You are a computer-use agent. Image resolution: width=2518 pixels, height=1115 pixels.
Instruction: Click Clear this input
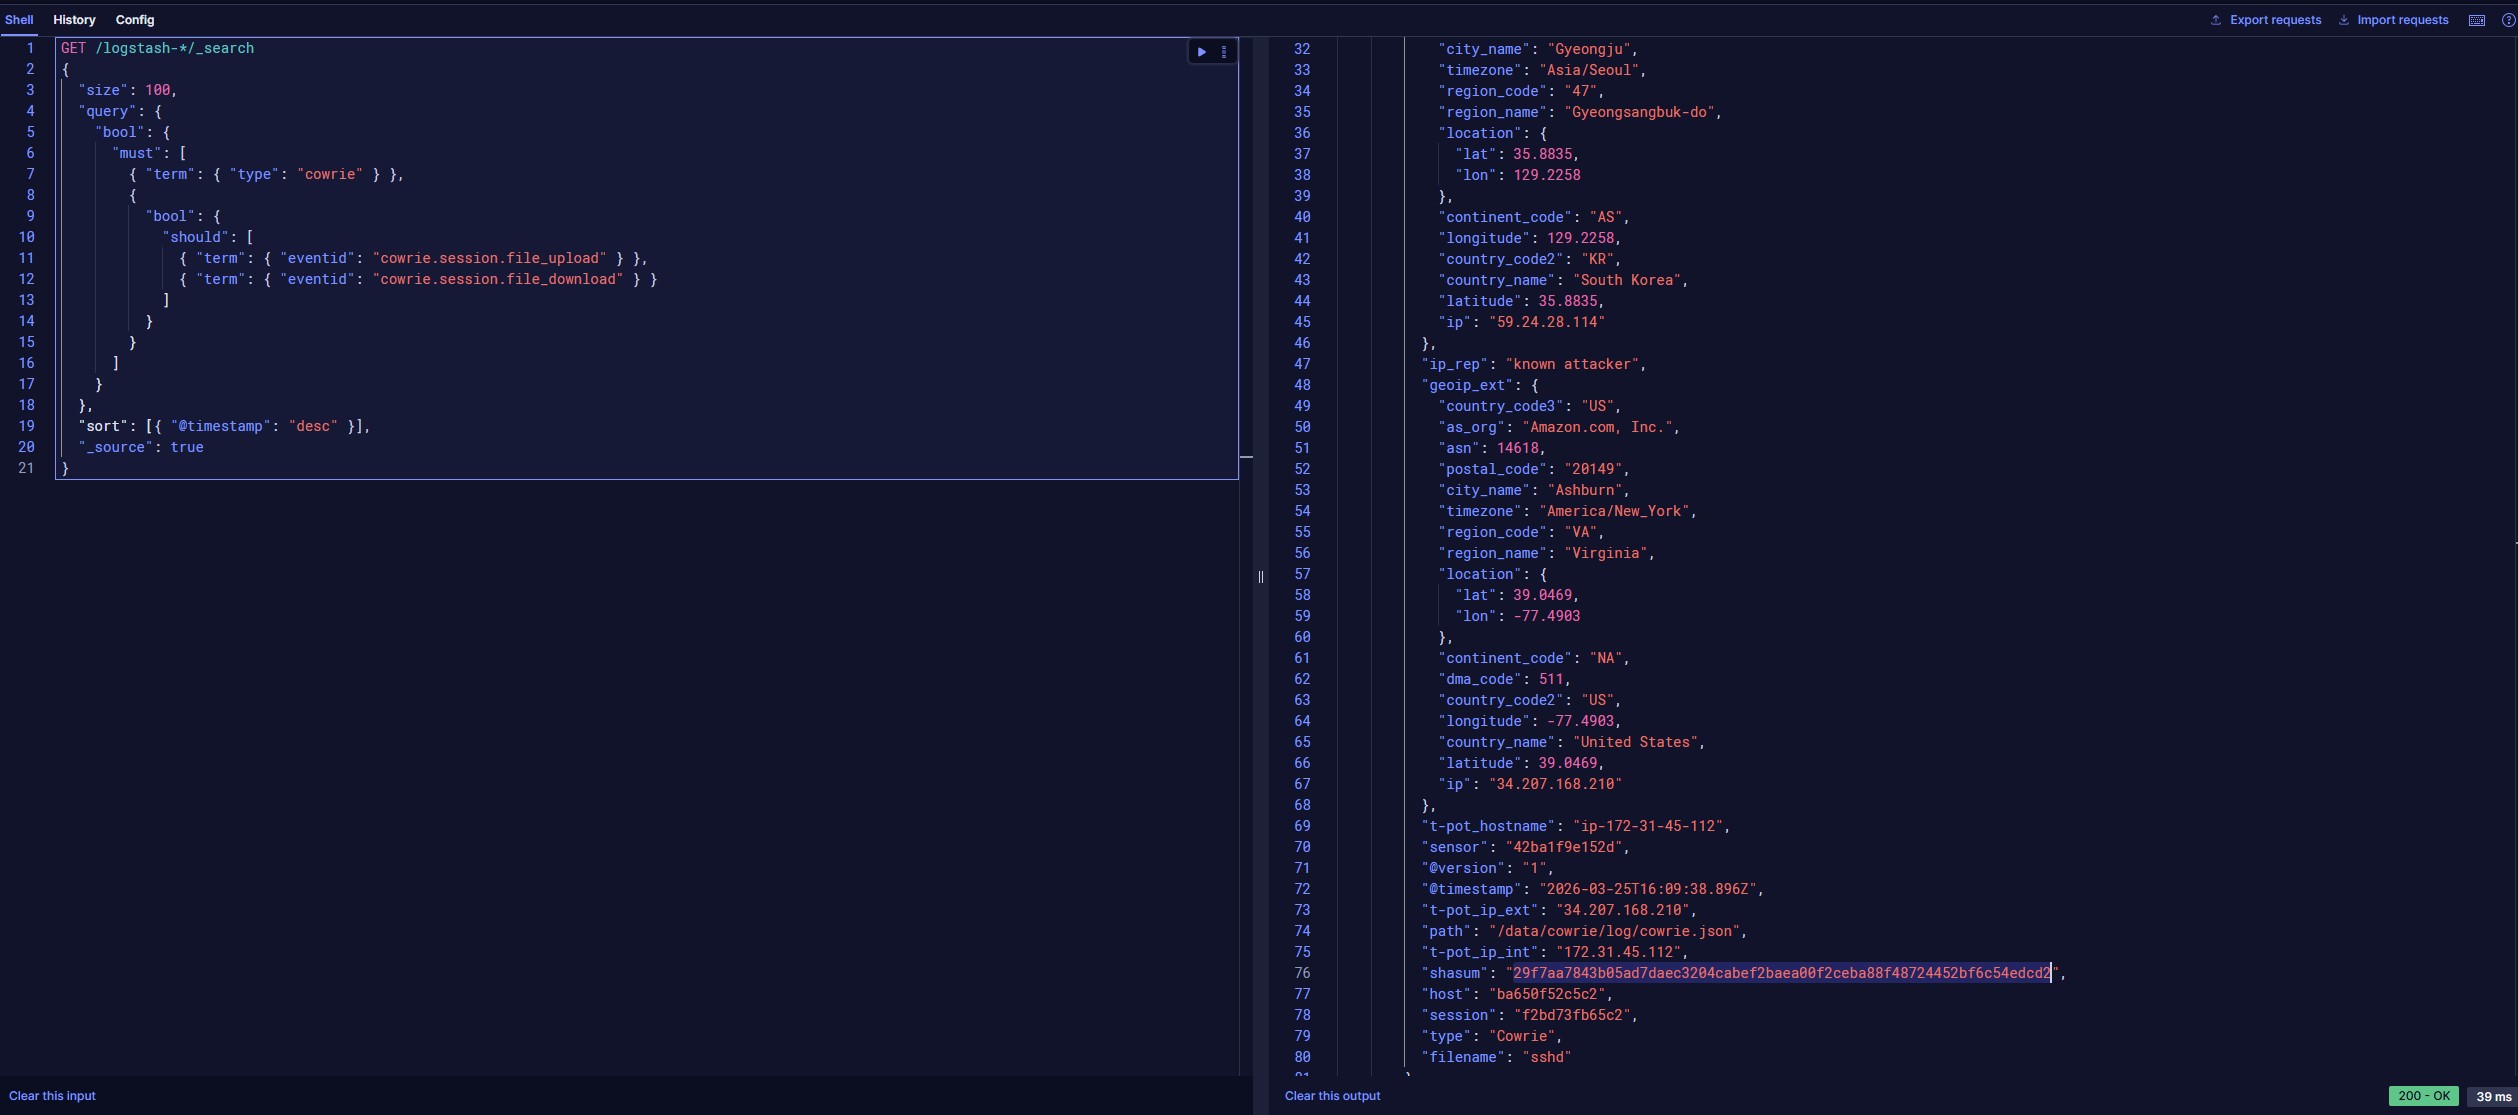click(x=52, y=1095)
